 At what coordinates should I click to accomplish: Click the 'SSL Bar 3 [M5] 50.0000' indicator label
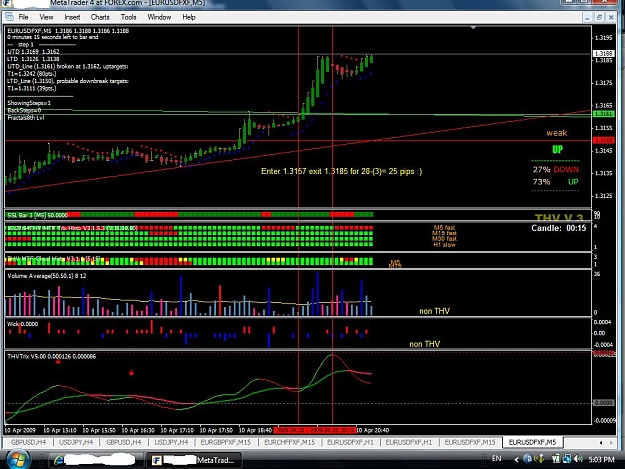[x=37, y=215]
